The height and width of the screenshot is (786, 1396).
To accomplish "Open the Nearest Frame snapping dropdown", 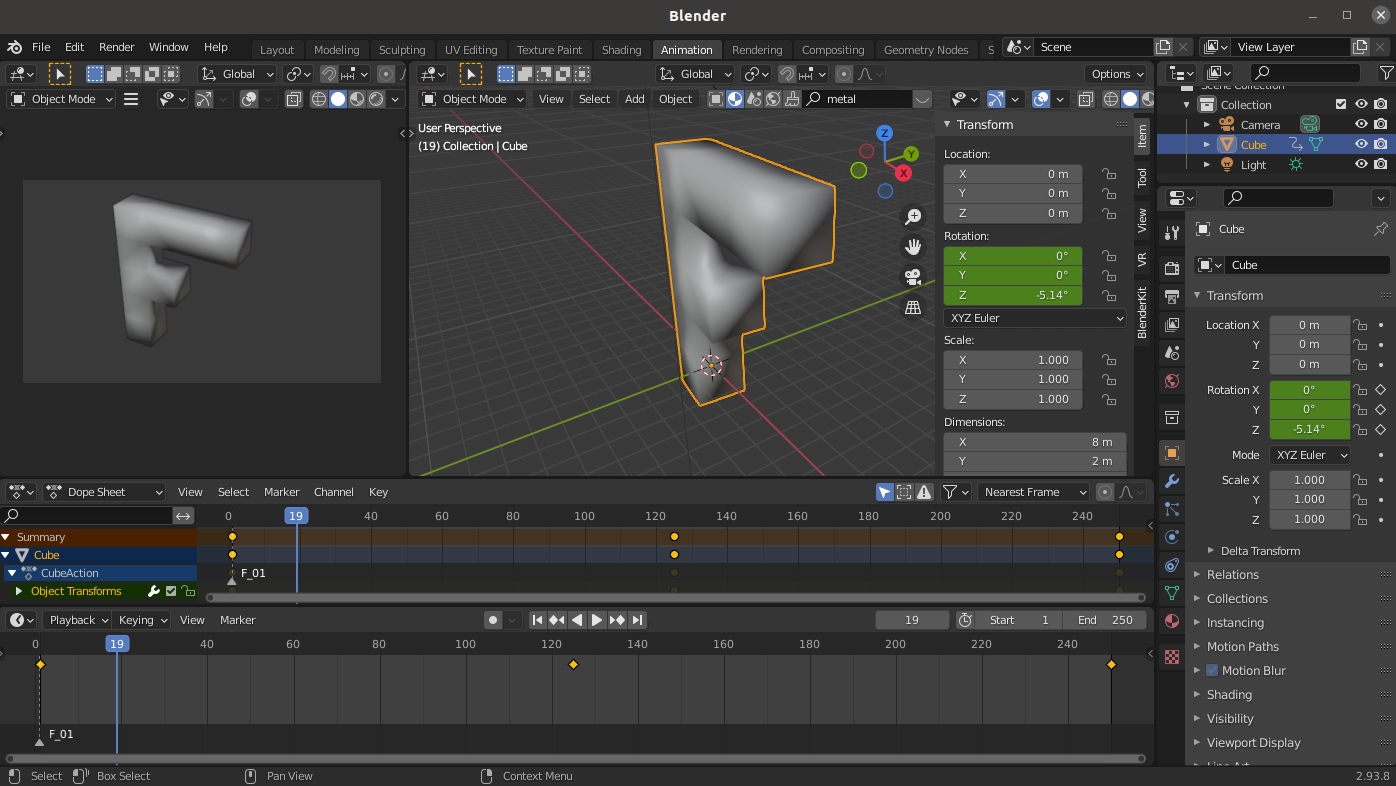I will click(x=1033, y=492).
